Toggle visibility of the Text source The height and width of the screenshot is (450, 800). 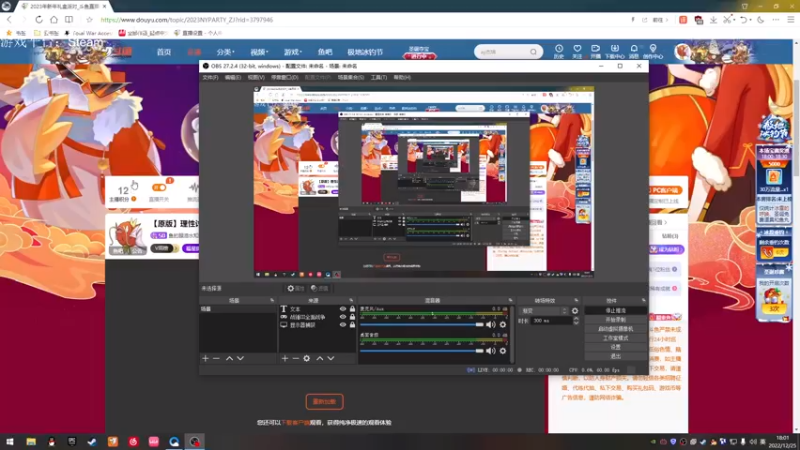(x=343, y=309)
